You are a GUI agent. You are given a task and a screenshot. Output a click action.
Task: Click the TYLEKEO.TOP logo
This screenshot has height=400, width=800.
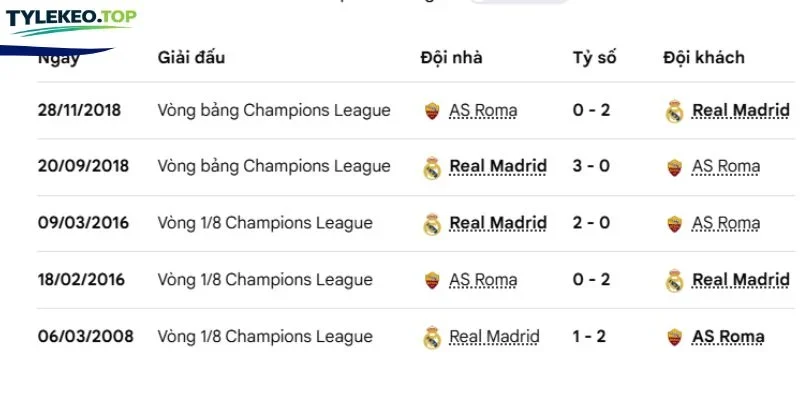71,21
